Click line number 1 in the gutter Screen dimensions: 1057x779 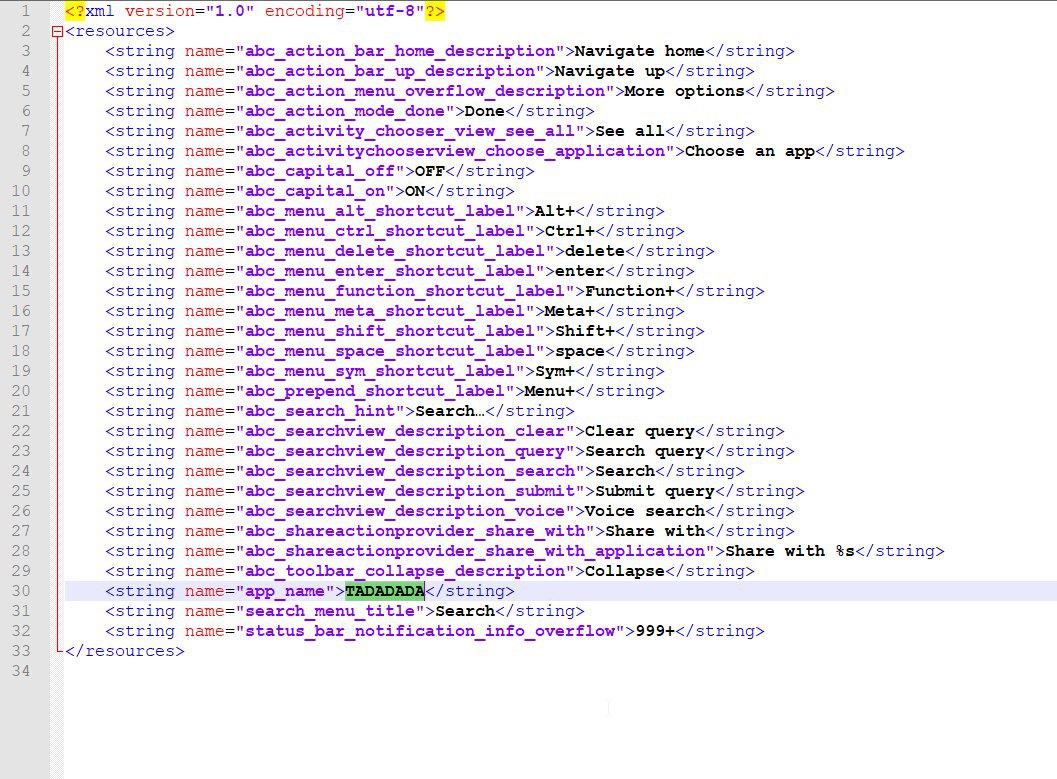(x=26, y=11)
